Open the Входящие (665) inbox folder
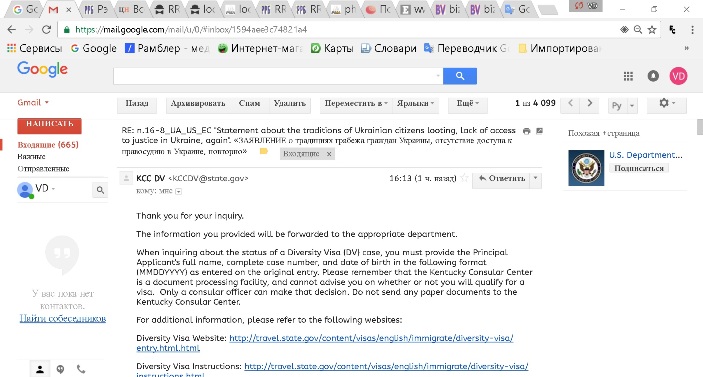Viewport: 703px width, 377px height. [48, 145]
